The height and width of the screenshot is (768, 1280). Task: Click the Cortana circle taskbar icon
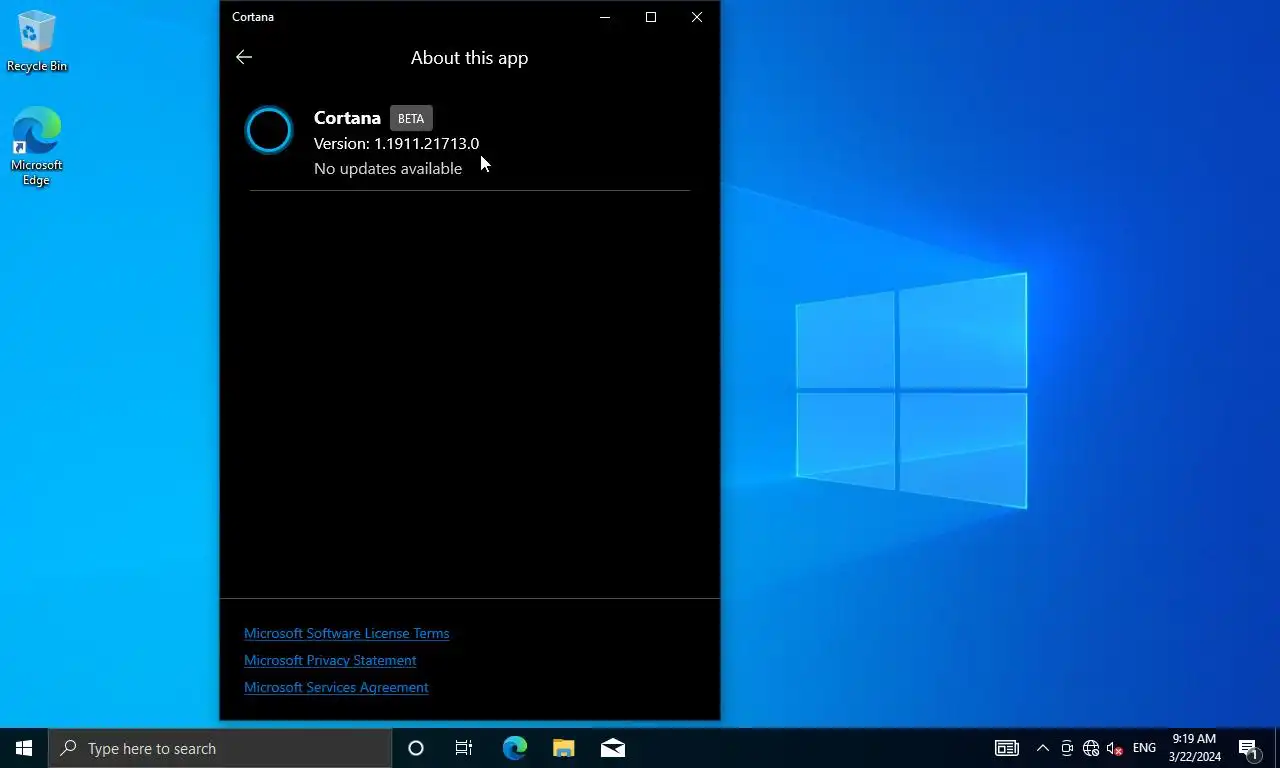pyautogui.click(x=416, y=748)
